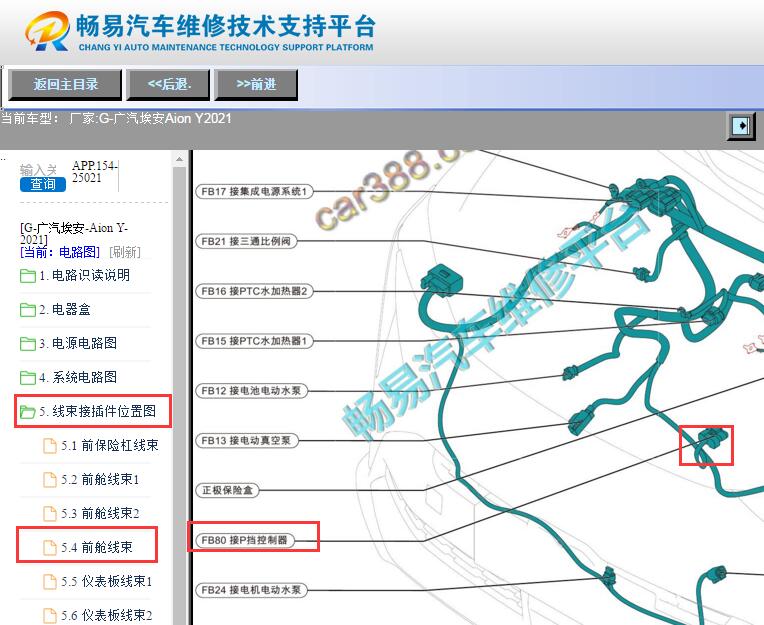Screen dimensions: 764x625
Task: Click document icon beside 5.4 前舱线束
Action: pyautogui.click(x=50, y=548)
